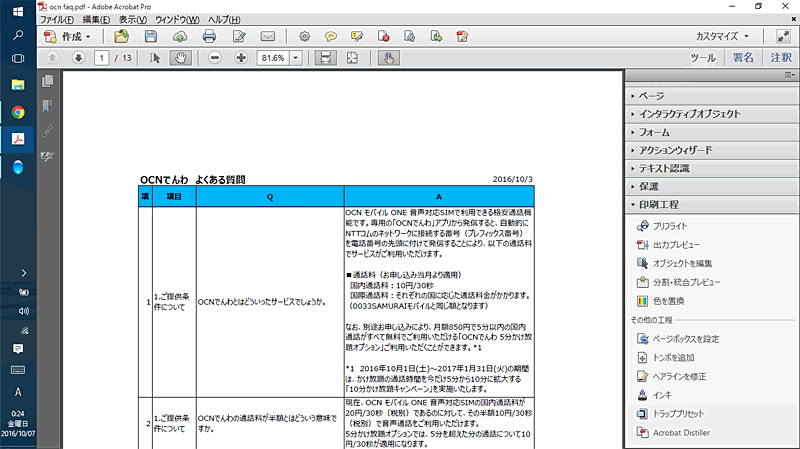
Task: Click the zoom percentage field 81.6%
Action: click(273, 58)
